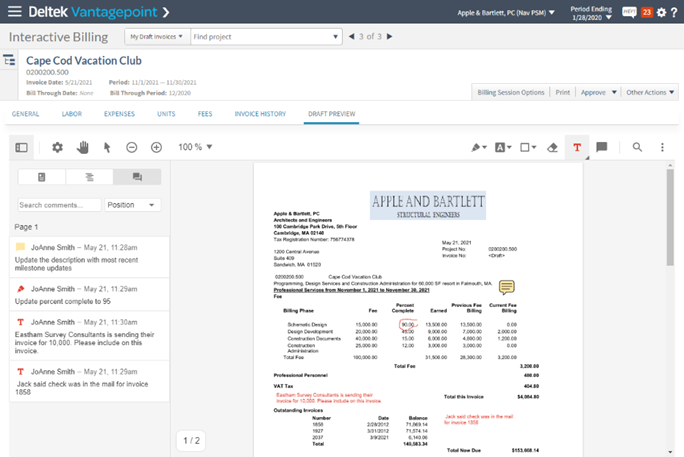Expand the Other Actions menu
Screen dimensions: 684x457
click(650, 92)
